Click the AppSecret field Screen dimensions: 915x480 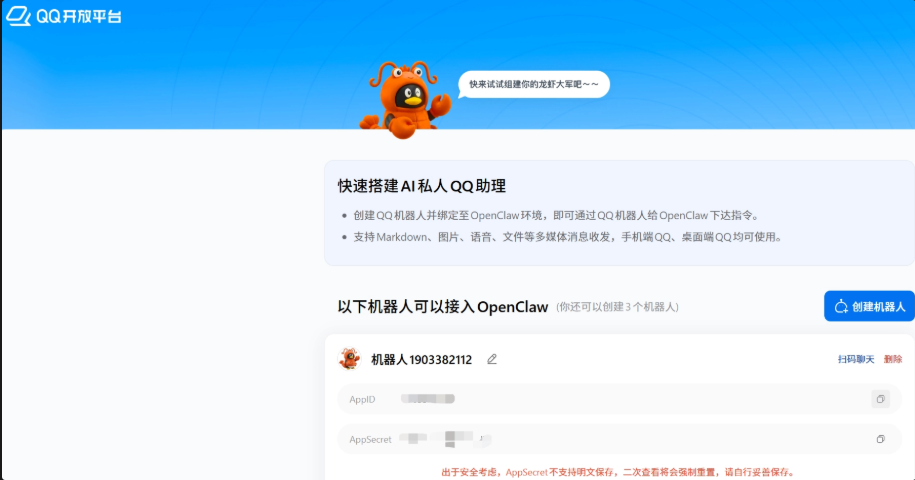pyautogui.click(x=619, y=439)
